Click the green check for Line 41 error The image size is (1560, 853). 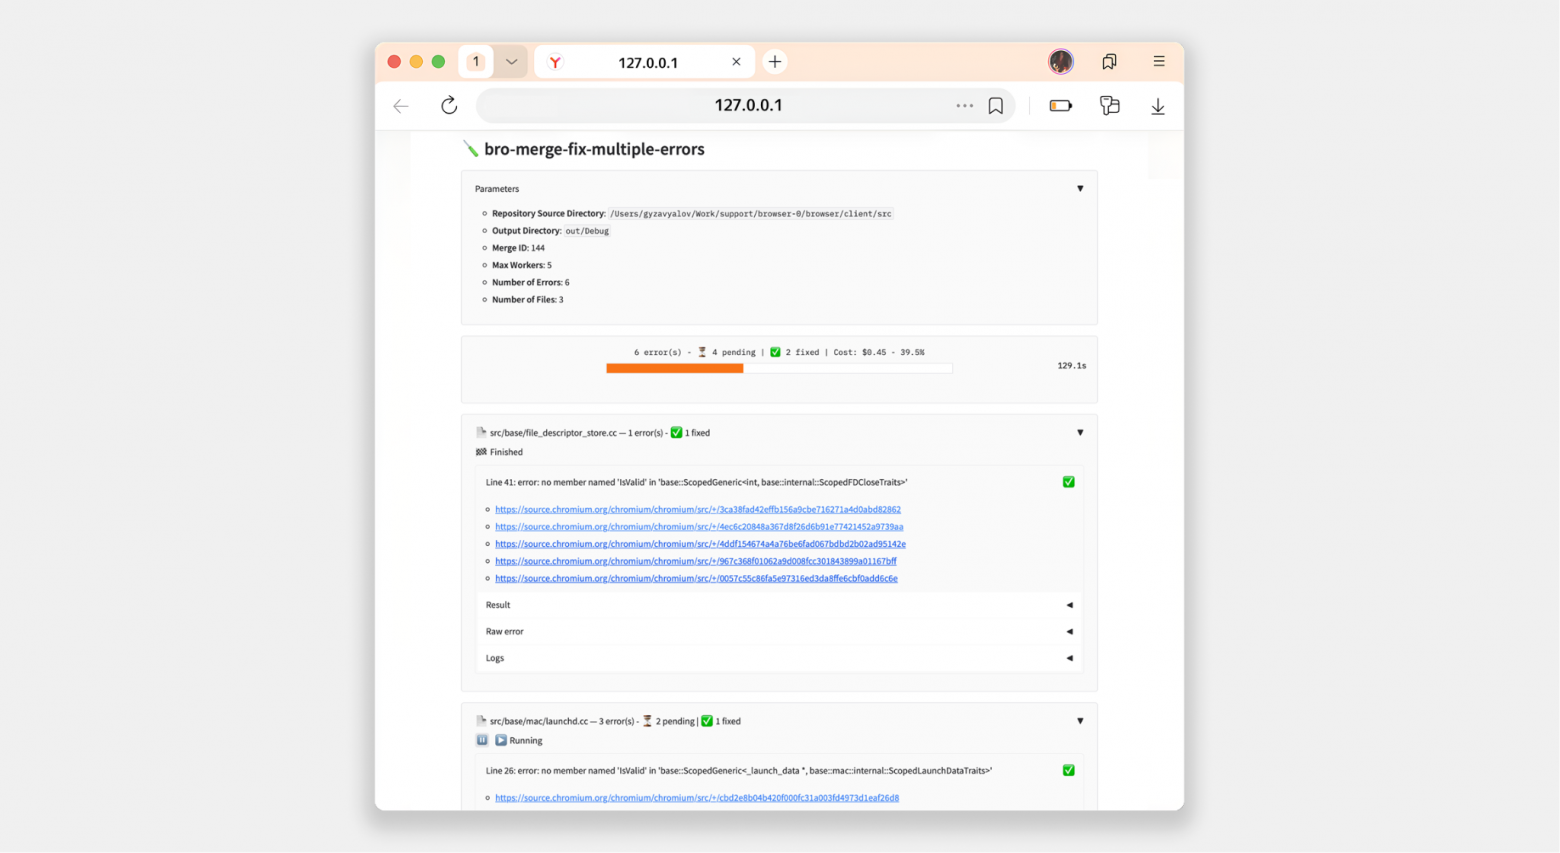coord(1068,482)
